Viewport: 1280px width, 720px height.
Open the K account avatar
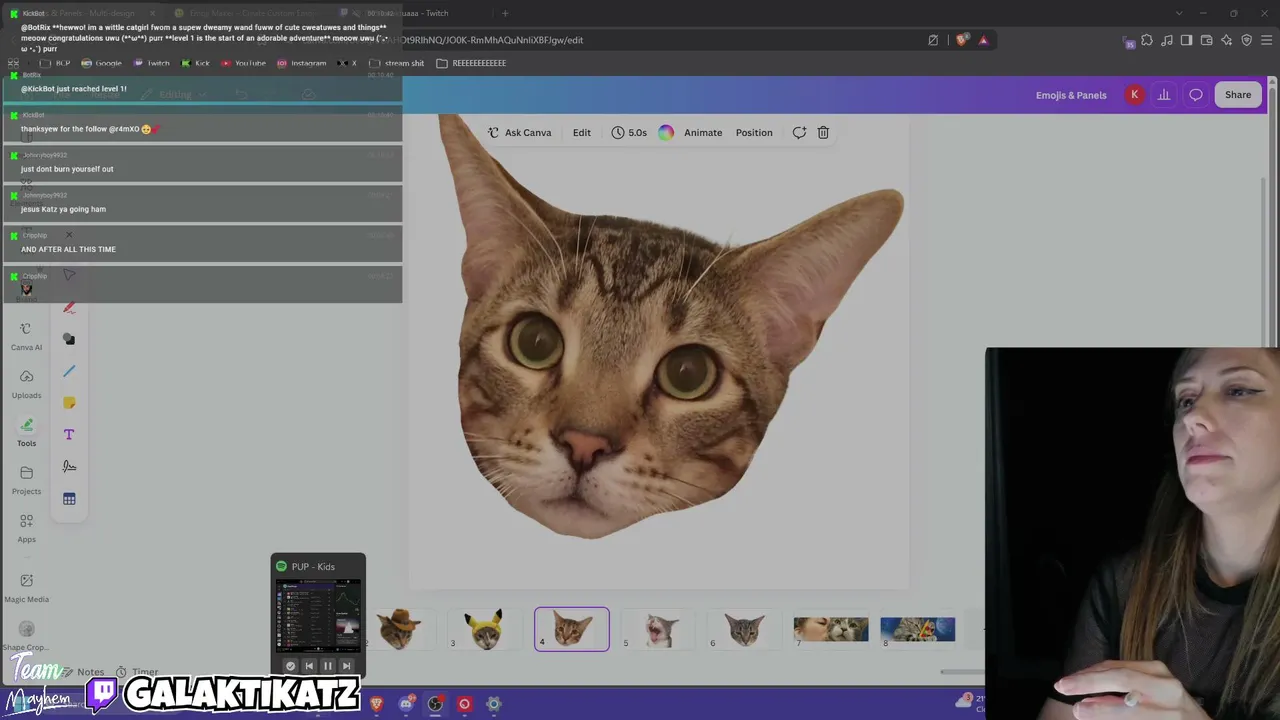(1134, 95)
